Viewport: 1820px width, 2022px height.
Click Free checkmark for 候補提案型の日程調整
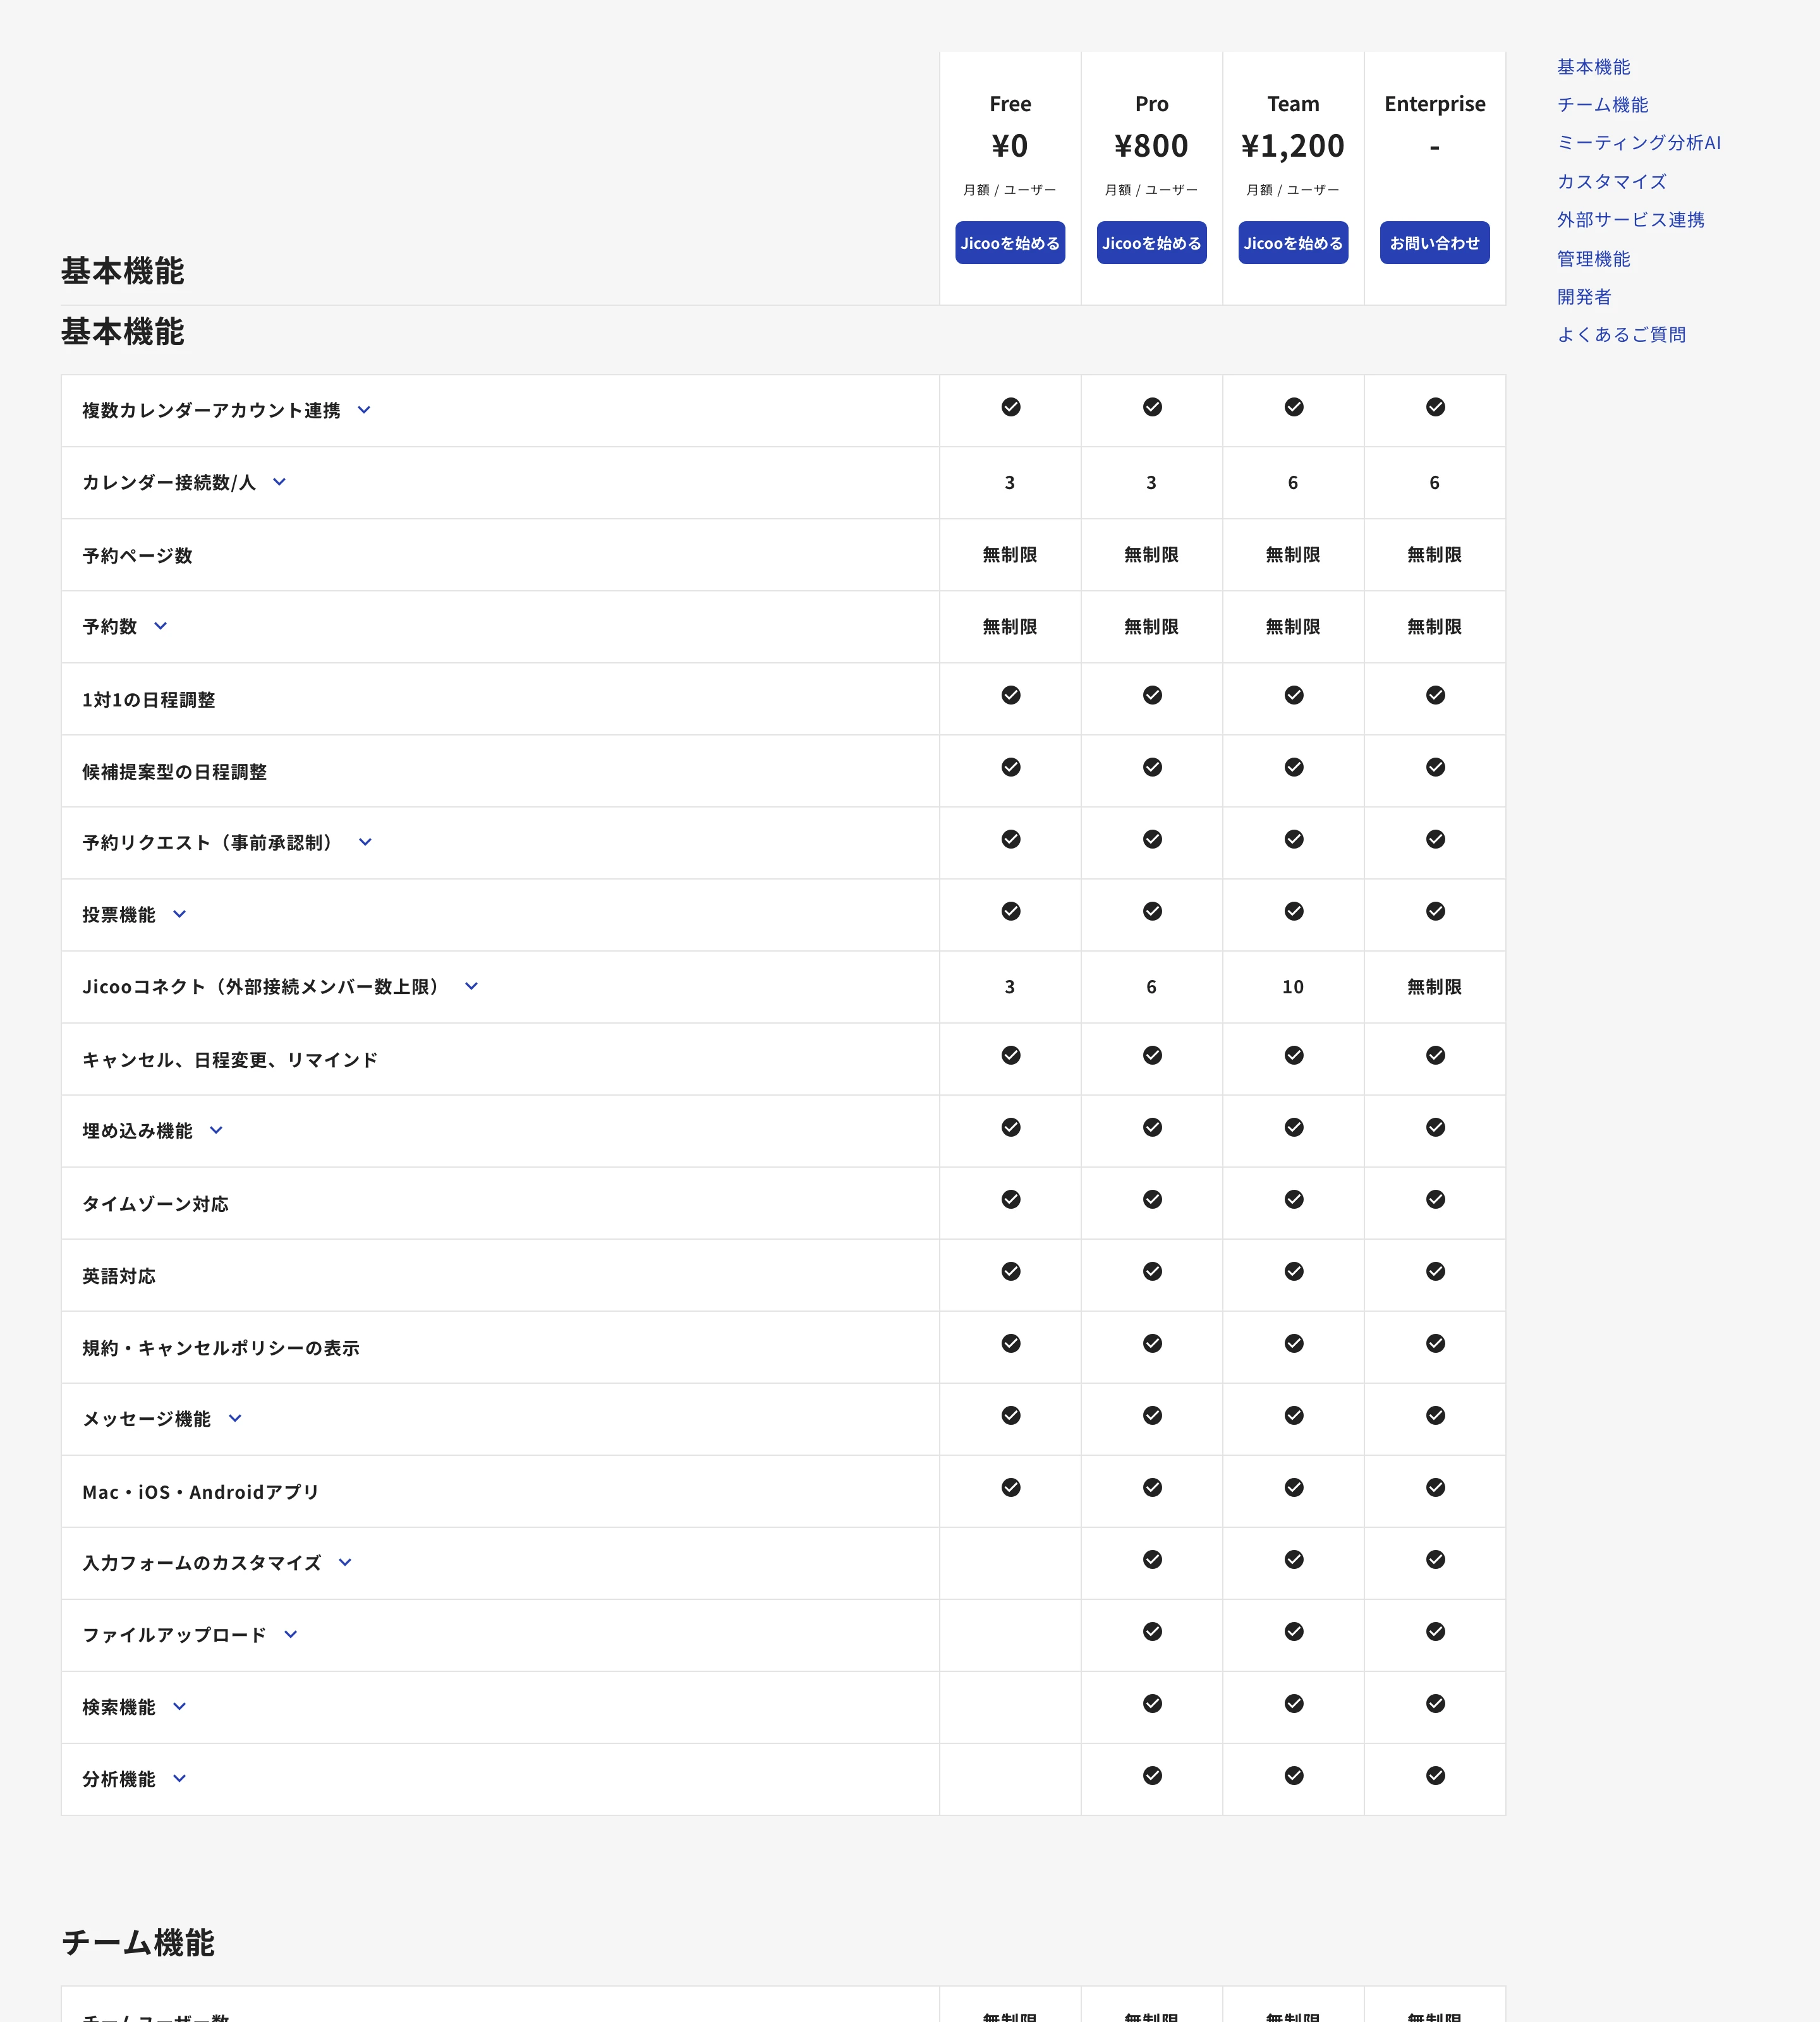coord(1011,767)
